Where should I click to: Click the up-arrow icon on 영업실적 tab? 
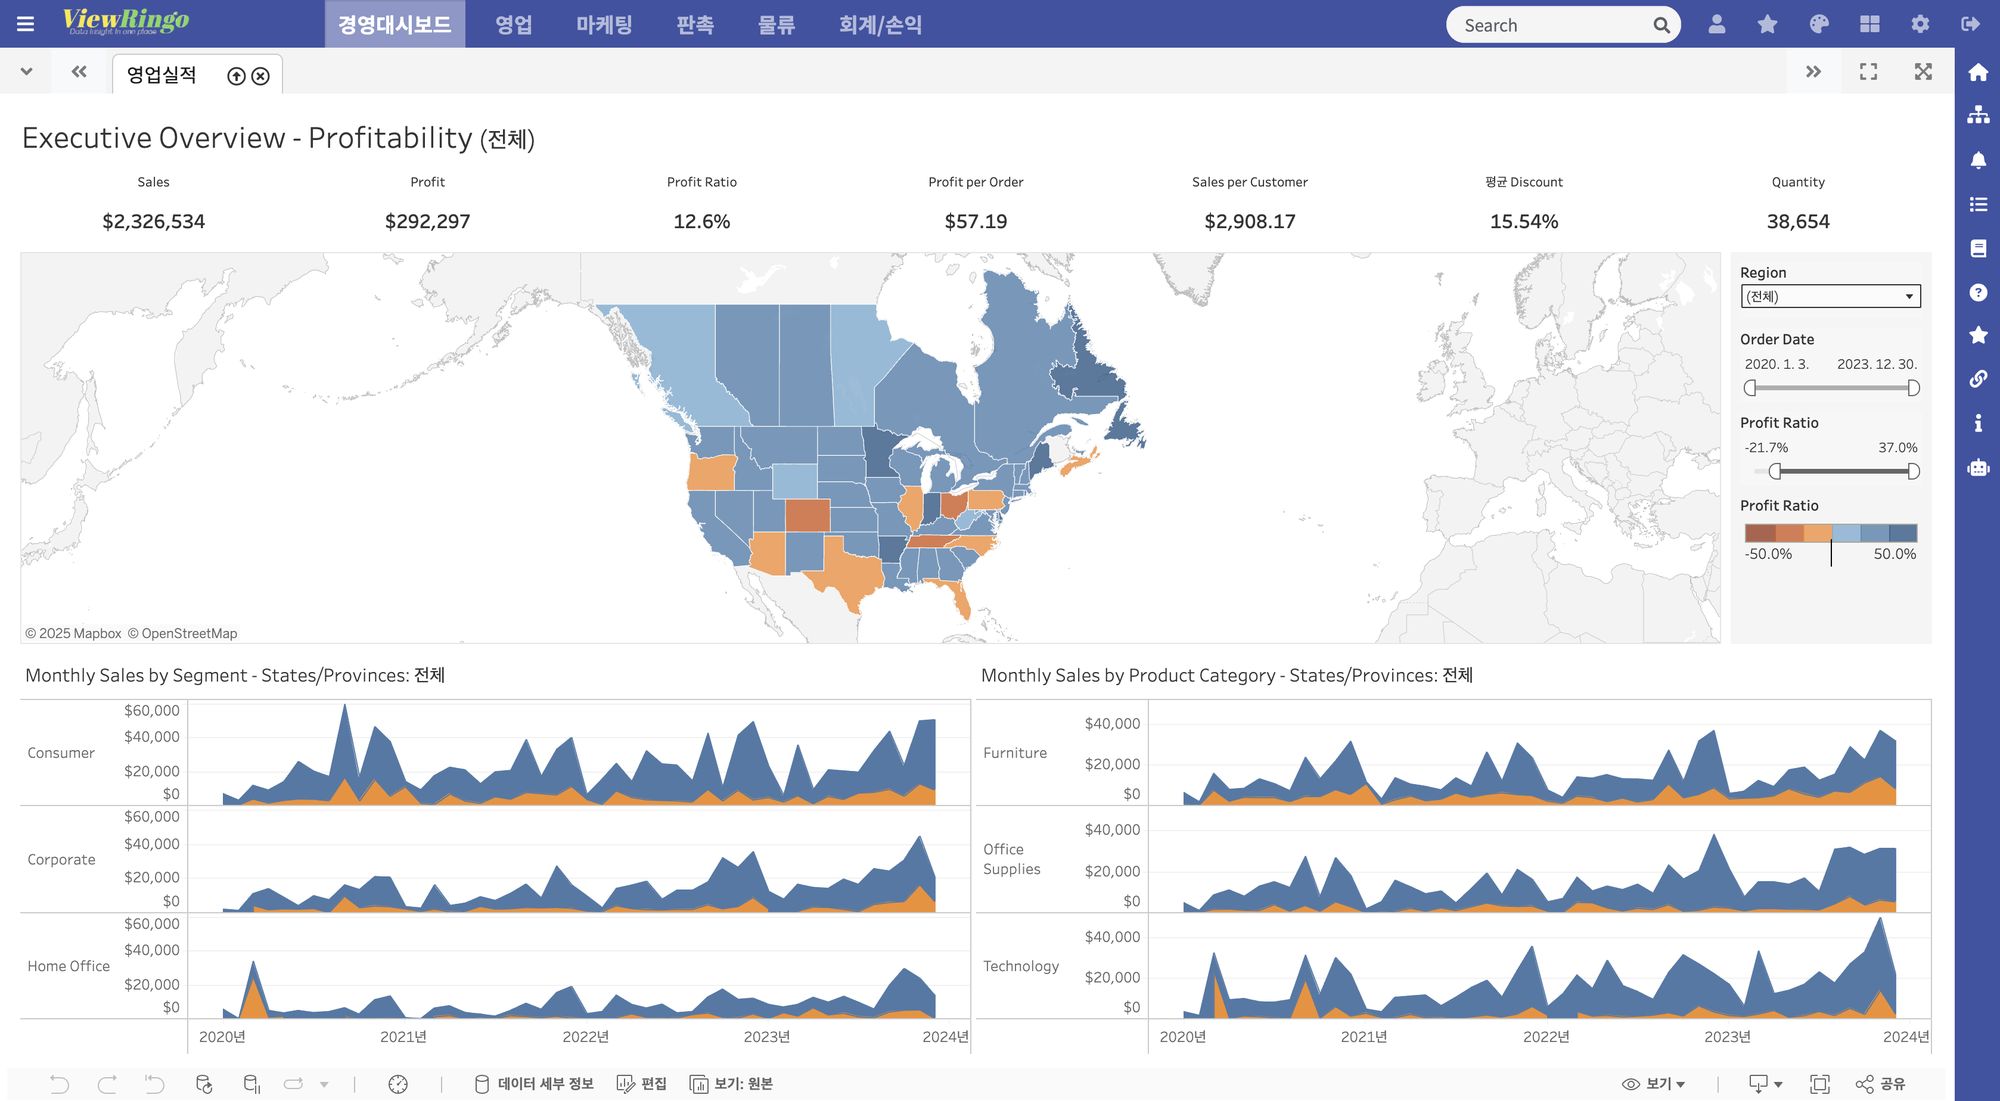tap(236, 76)
